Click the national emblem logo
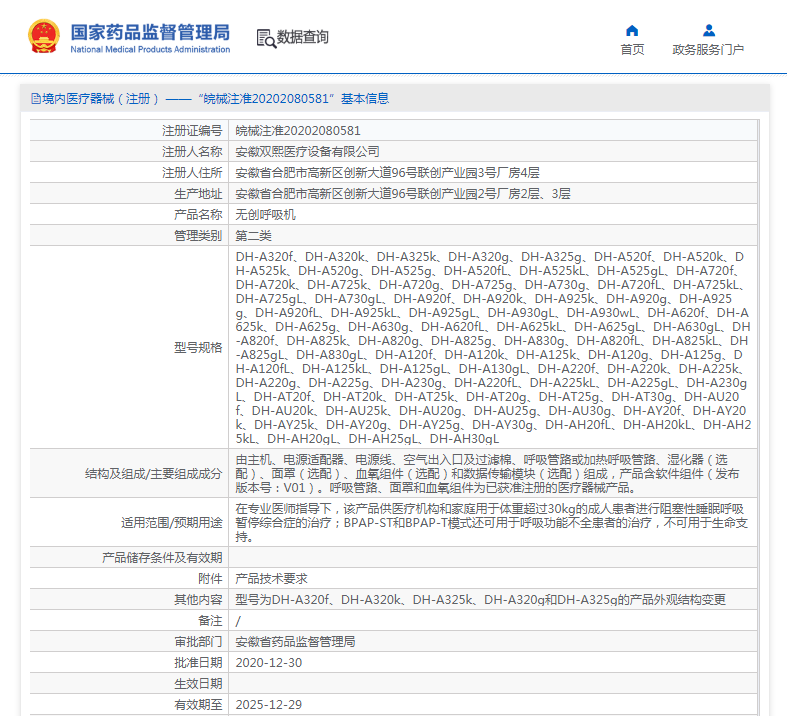This screenshot has height=716, width=787. coord(44,36)
